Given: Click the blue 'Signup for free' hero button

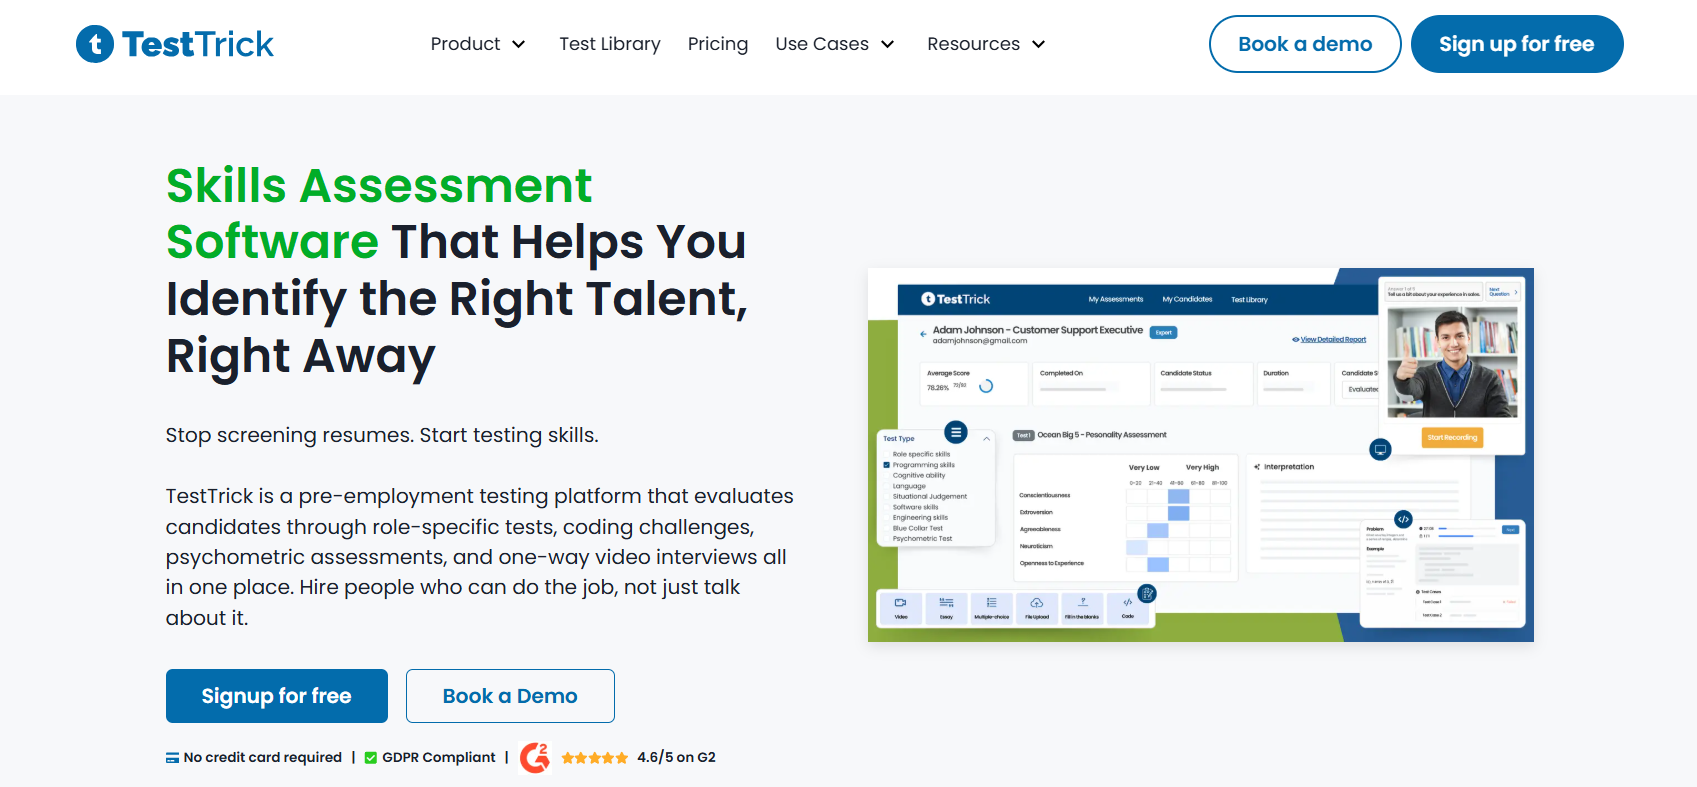Looking at the screenshot, I should [277, 696].
